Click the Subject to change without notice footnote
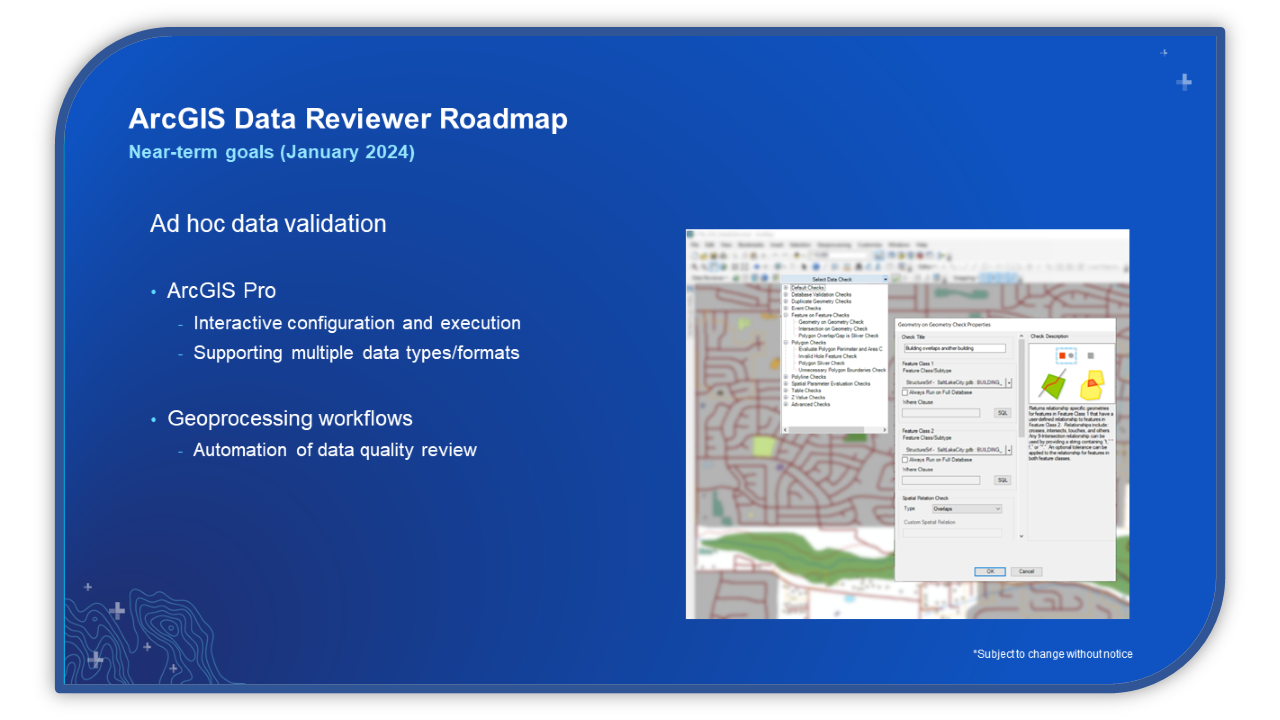The width and height of the screenshot is (1280, 720). pos(1053,654)
